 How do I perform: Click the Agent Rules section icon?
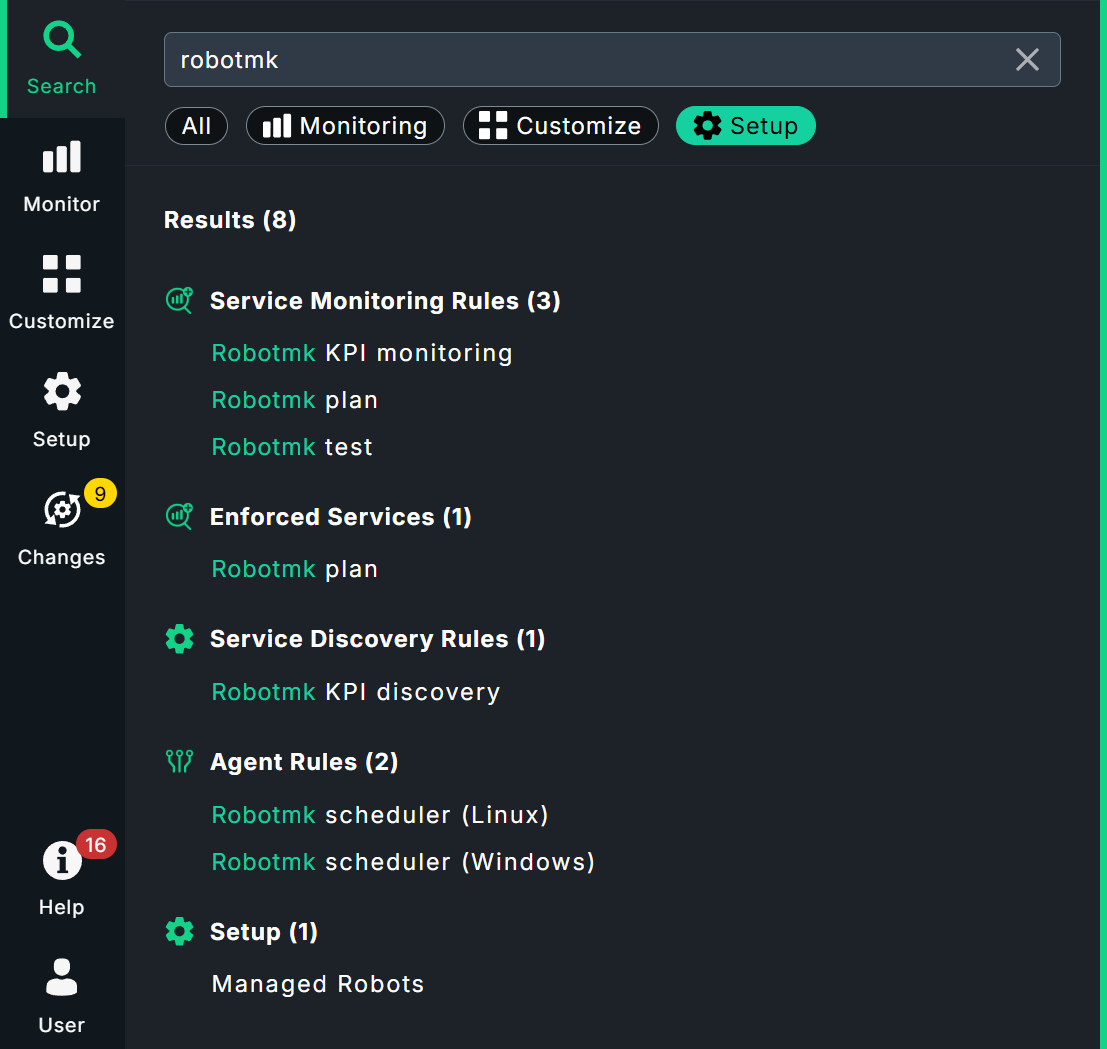179,761
